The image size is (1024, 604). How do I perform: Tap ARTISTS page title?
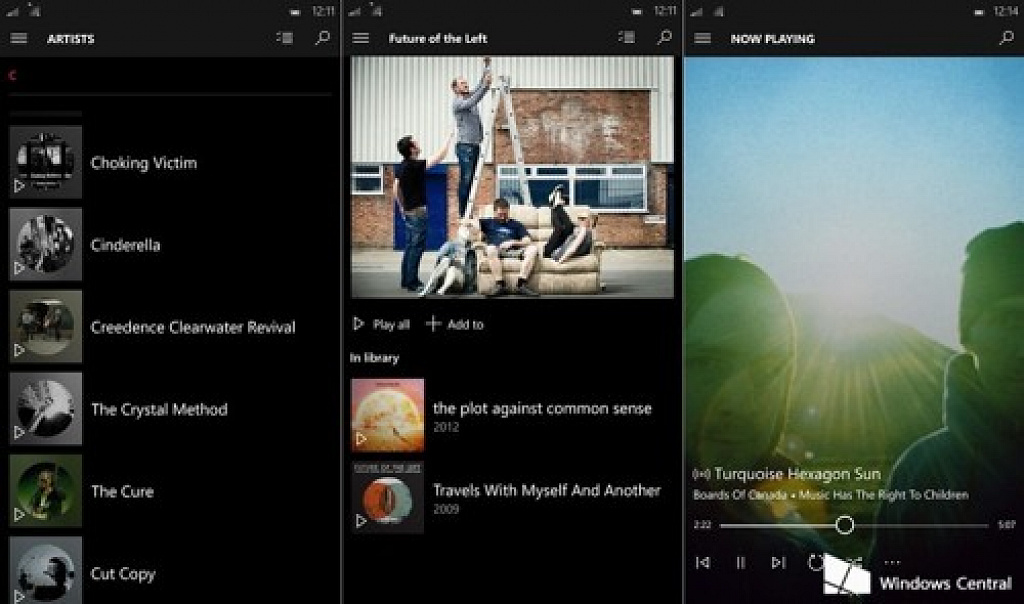[x=71, y=39]
